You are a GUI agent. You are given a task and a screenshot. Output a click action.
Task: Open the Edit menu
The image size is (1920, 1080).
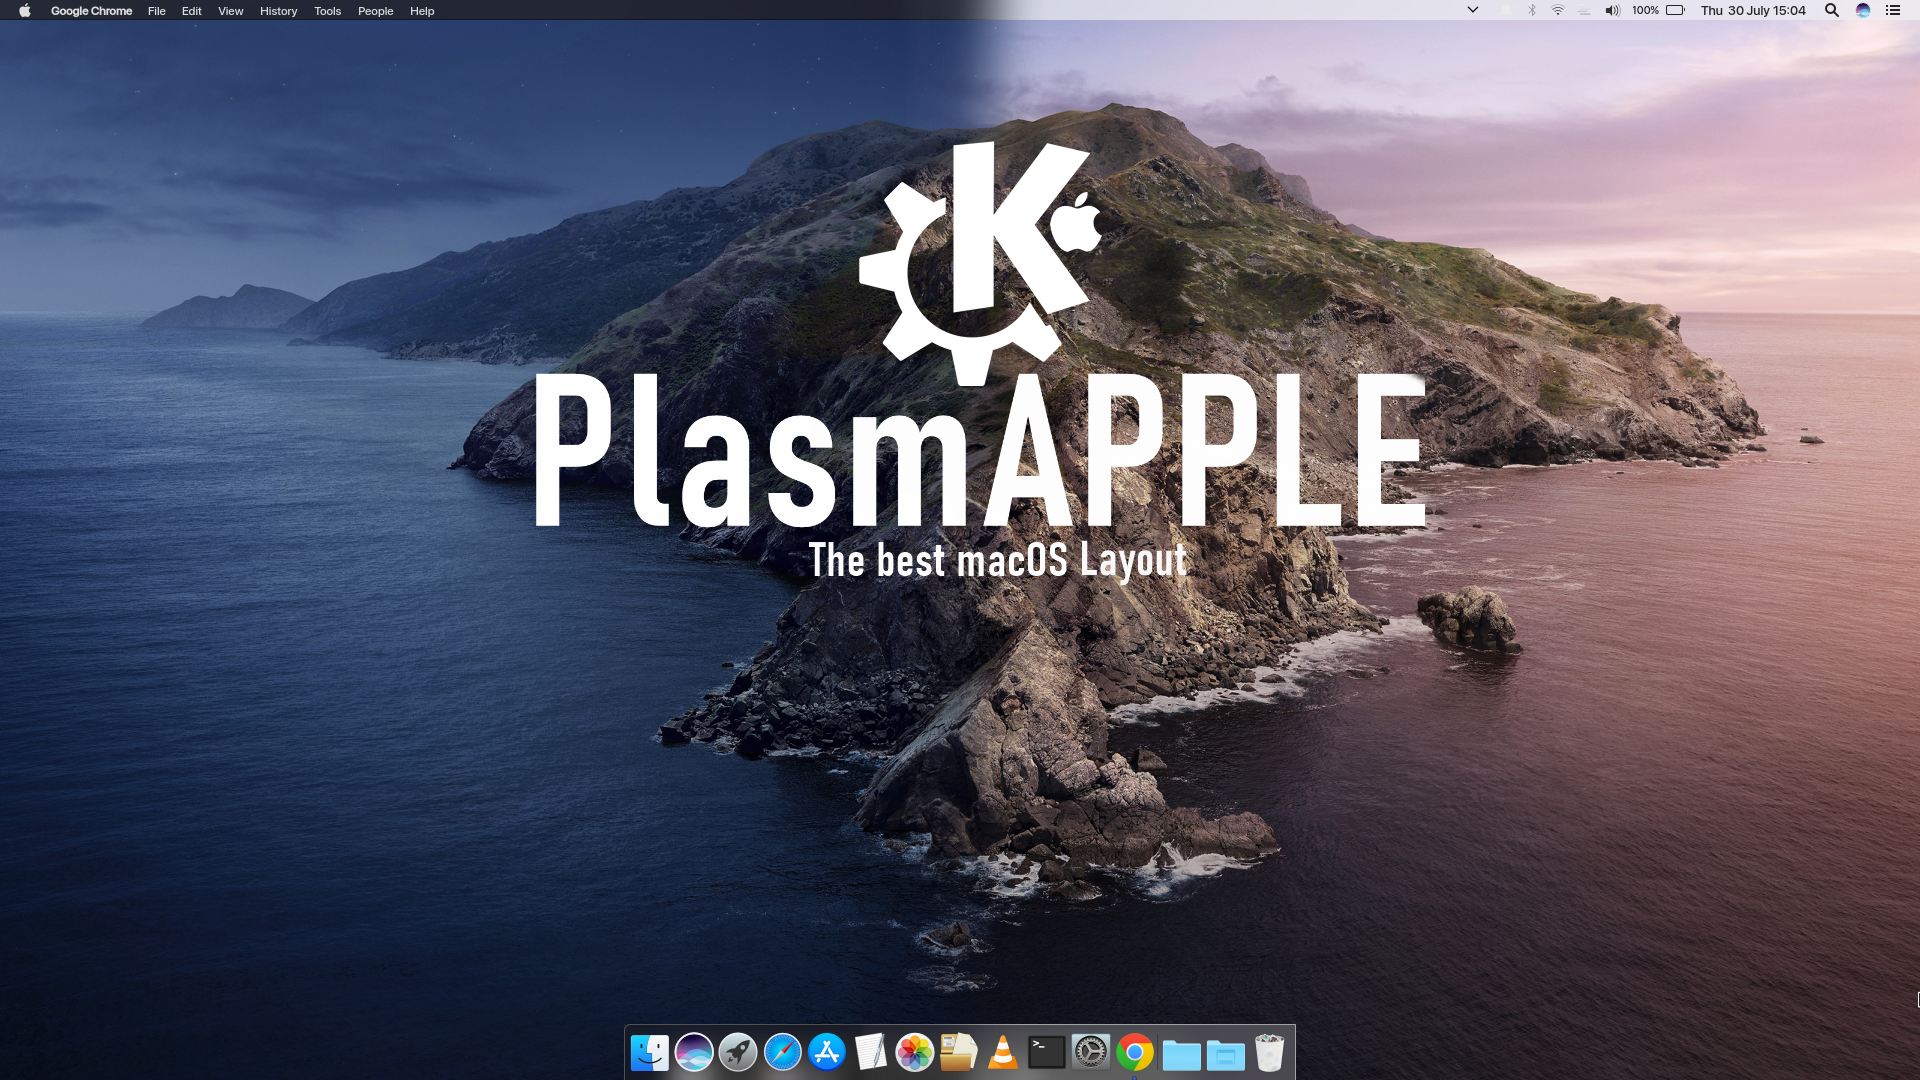pyautogui.click(x=192, y=11)
